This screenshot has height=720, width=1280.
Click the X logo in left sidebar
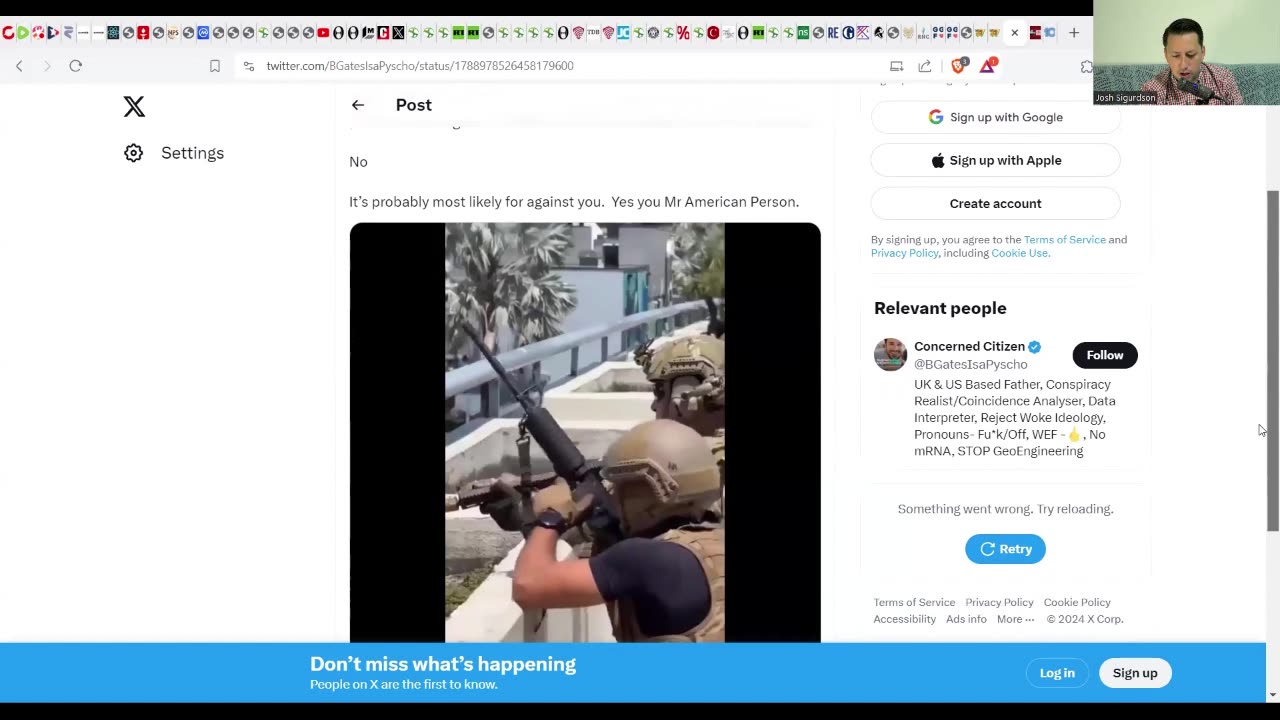[134, 106]
